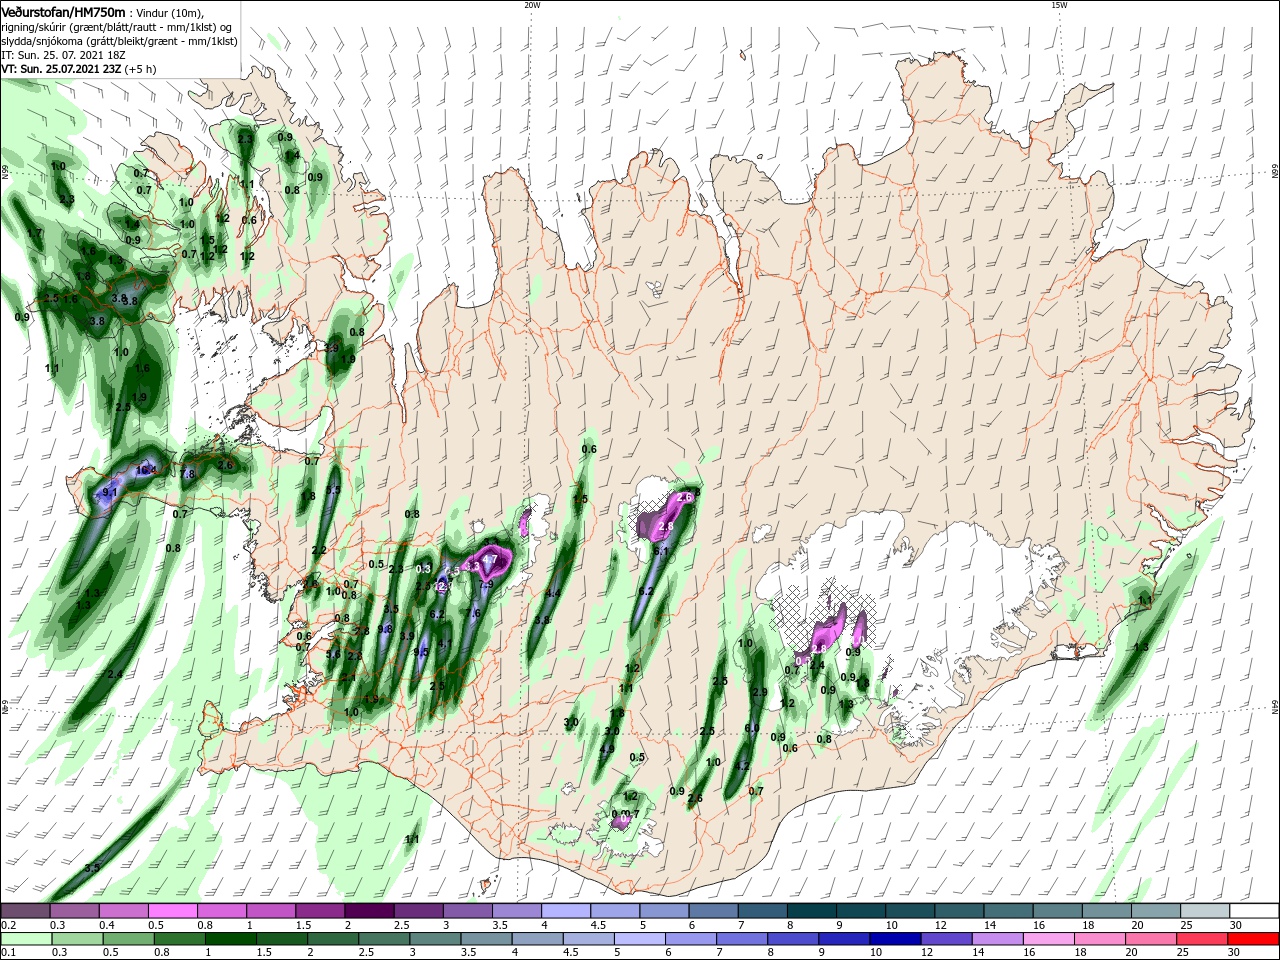Pick the deep navy blue swatch between 10 and 12
Viewport: 1280px width, 960px height.
895,938
